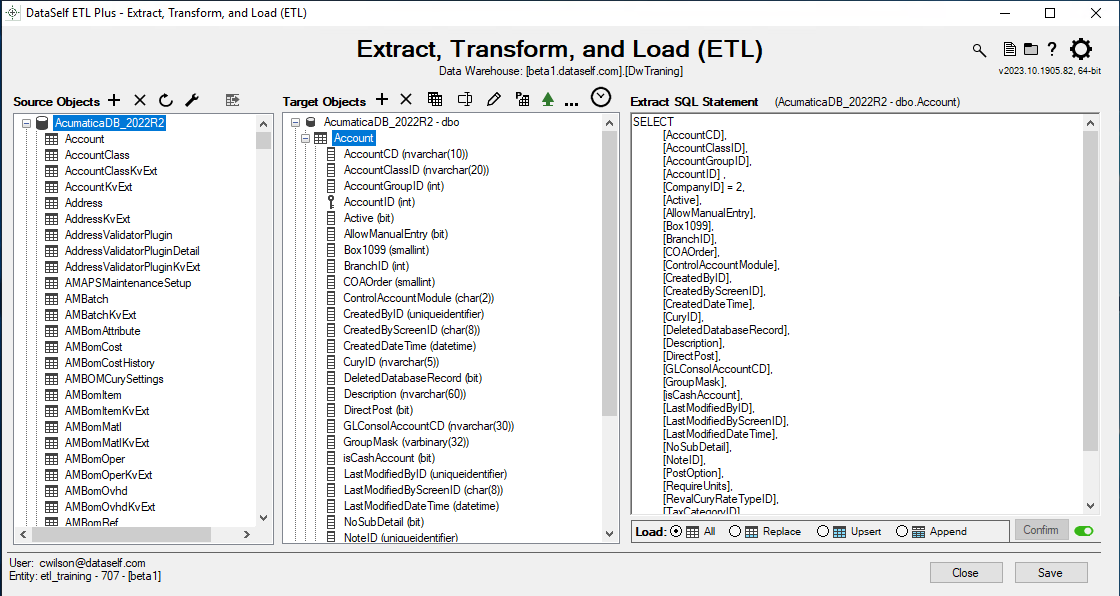1120x596 pixels.
Task: Choose the Append load option
Action: [x=902, y=532]
